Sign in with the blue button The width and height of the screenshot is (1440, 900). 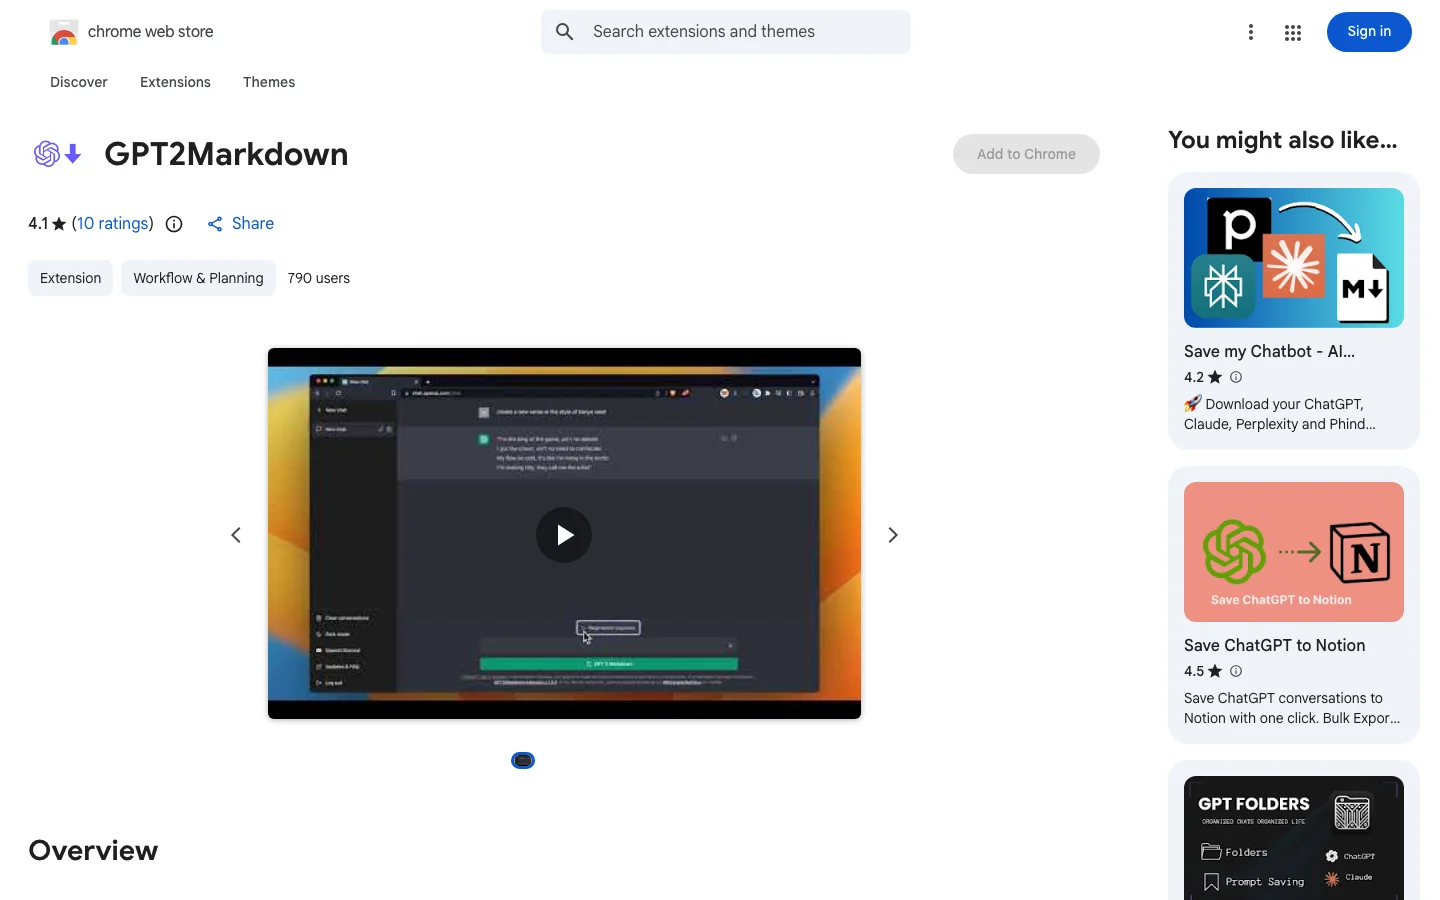[1369, 32]
